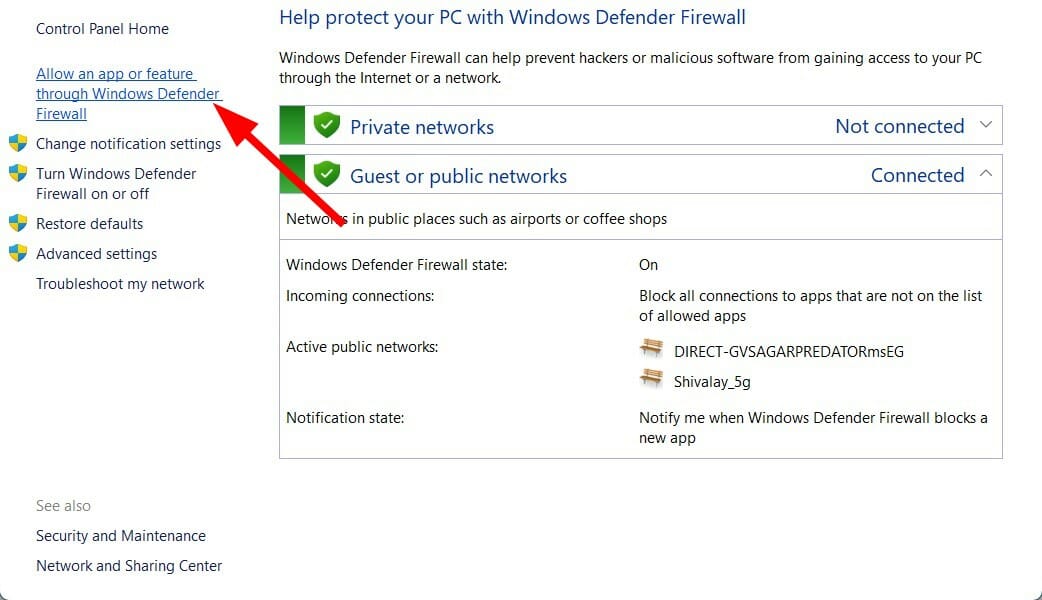The image size is (1042, 600).
Task: Expand the Private networks section chevron
Action: point(986,125)
